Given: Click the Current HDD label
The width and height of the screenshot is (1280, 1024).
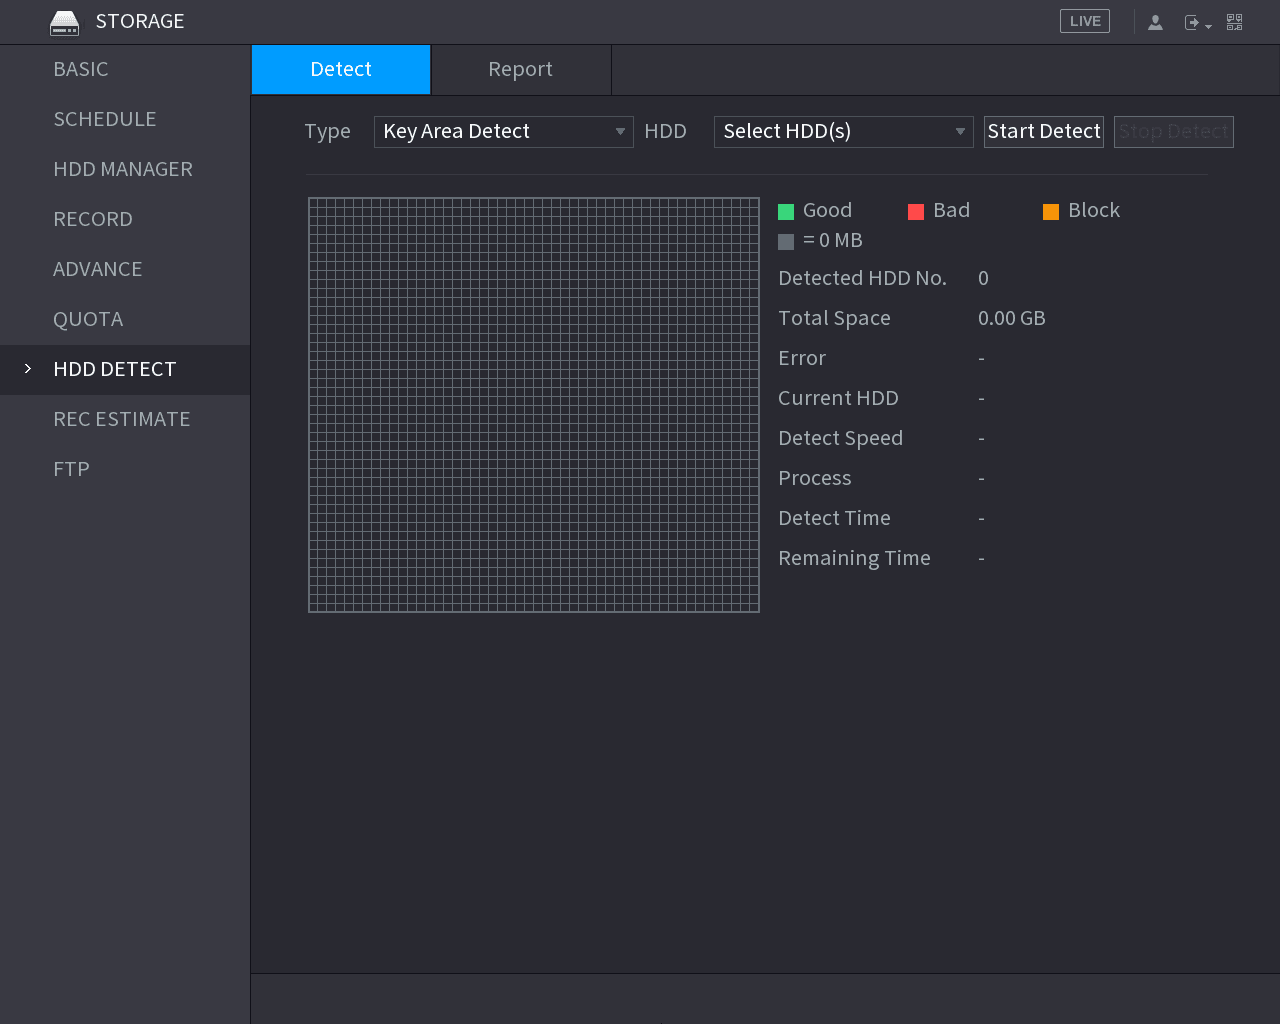Looking at the screenshot, I should coord(838,398).
